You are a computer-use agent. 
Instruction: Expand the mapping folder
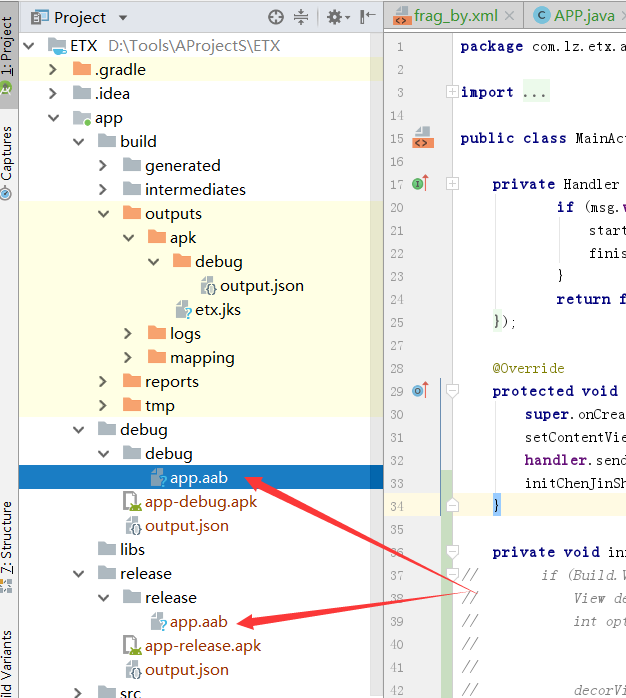click(x=128, y=357)
